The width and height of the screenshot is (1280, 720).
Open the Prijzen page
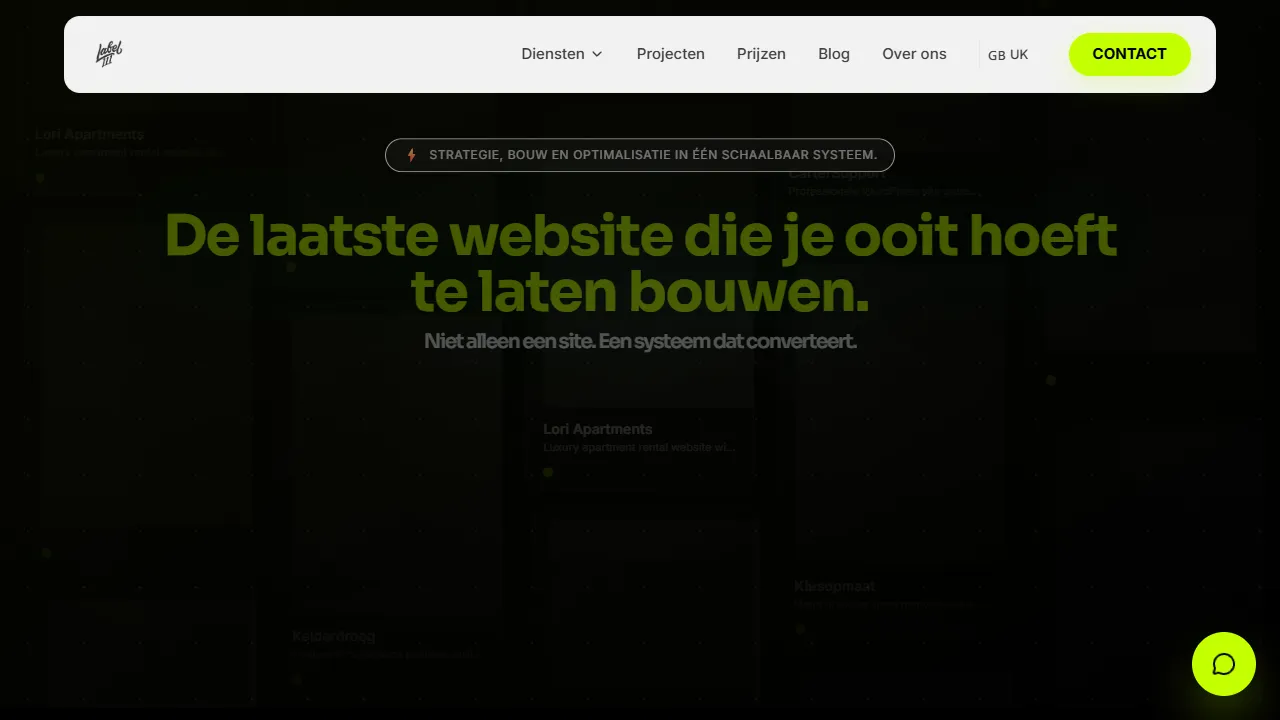tap(761, 54)
